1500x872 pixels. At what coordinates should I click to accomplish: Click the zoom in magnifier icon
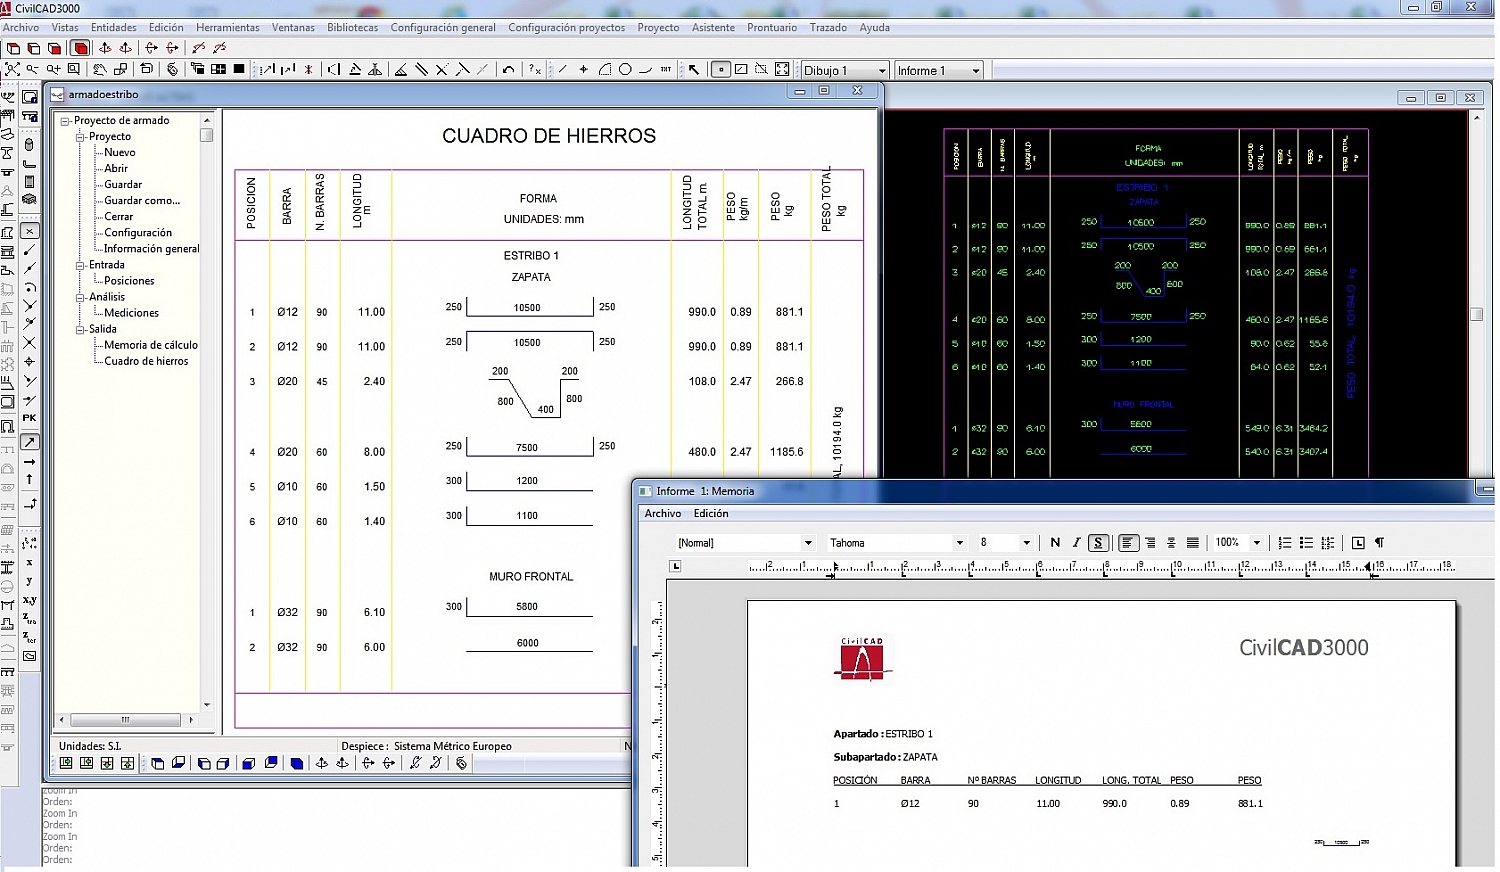tap(53, 69)
